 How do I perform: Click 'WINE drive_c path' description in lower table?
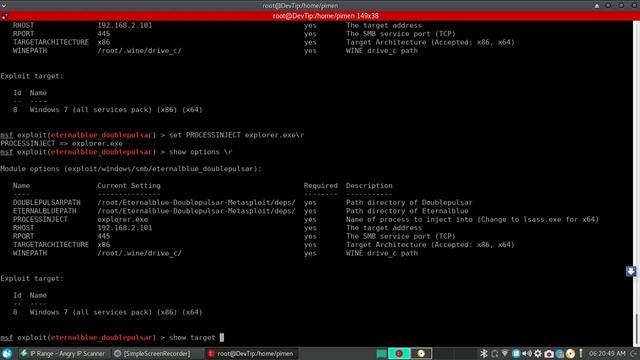point(382,253)
